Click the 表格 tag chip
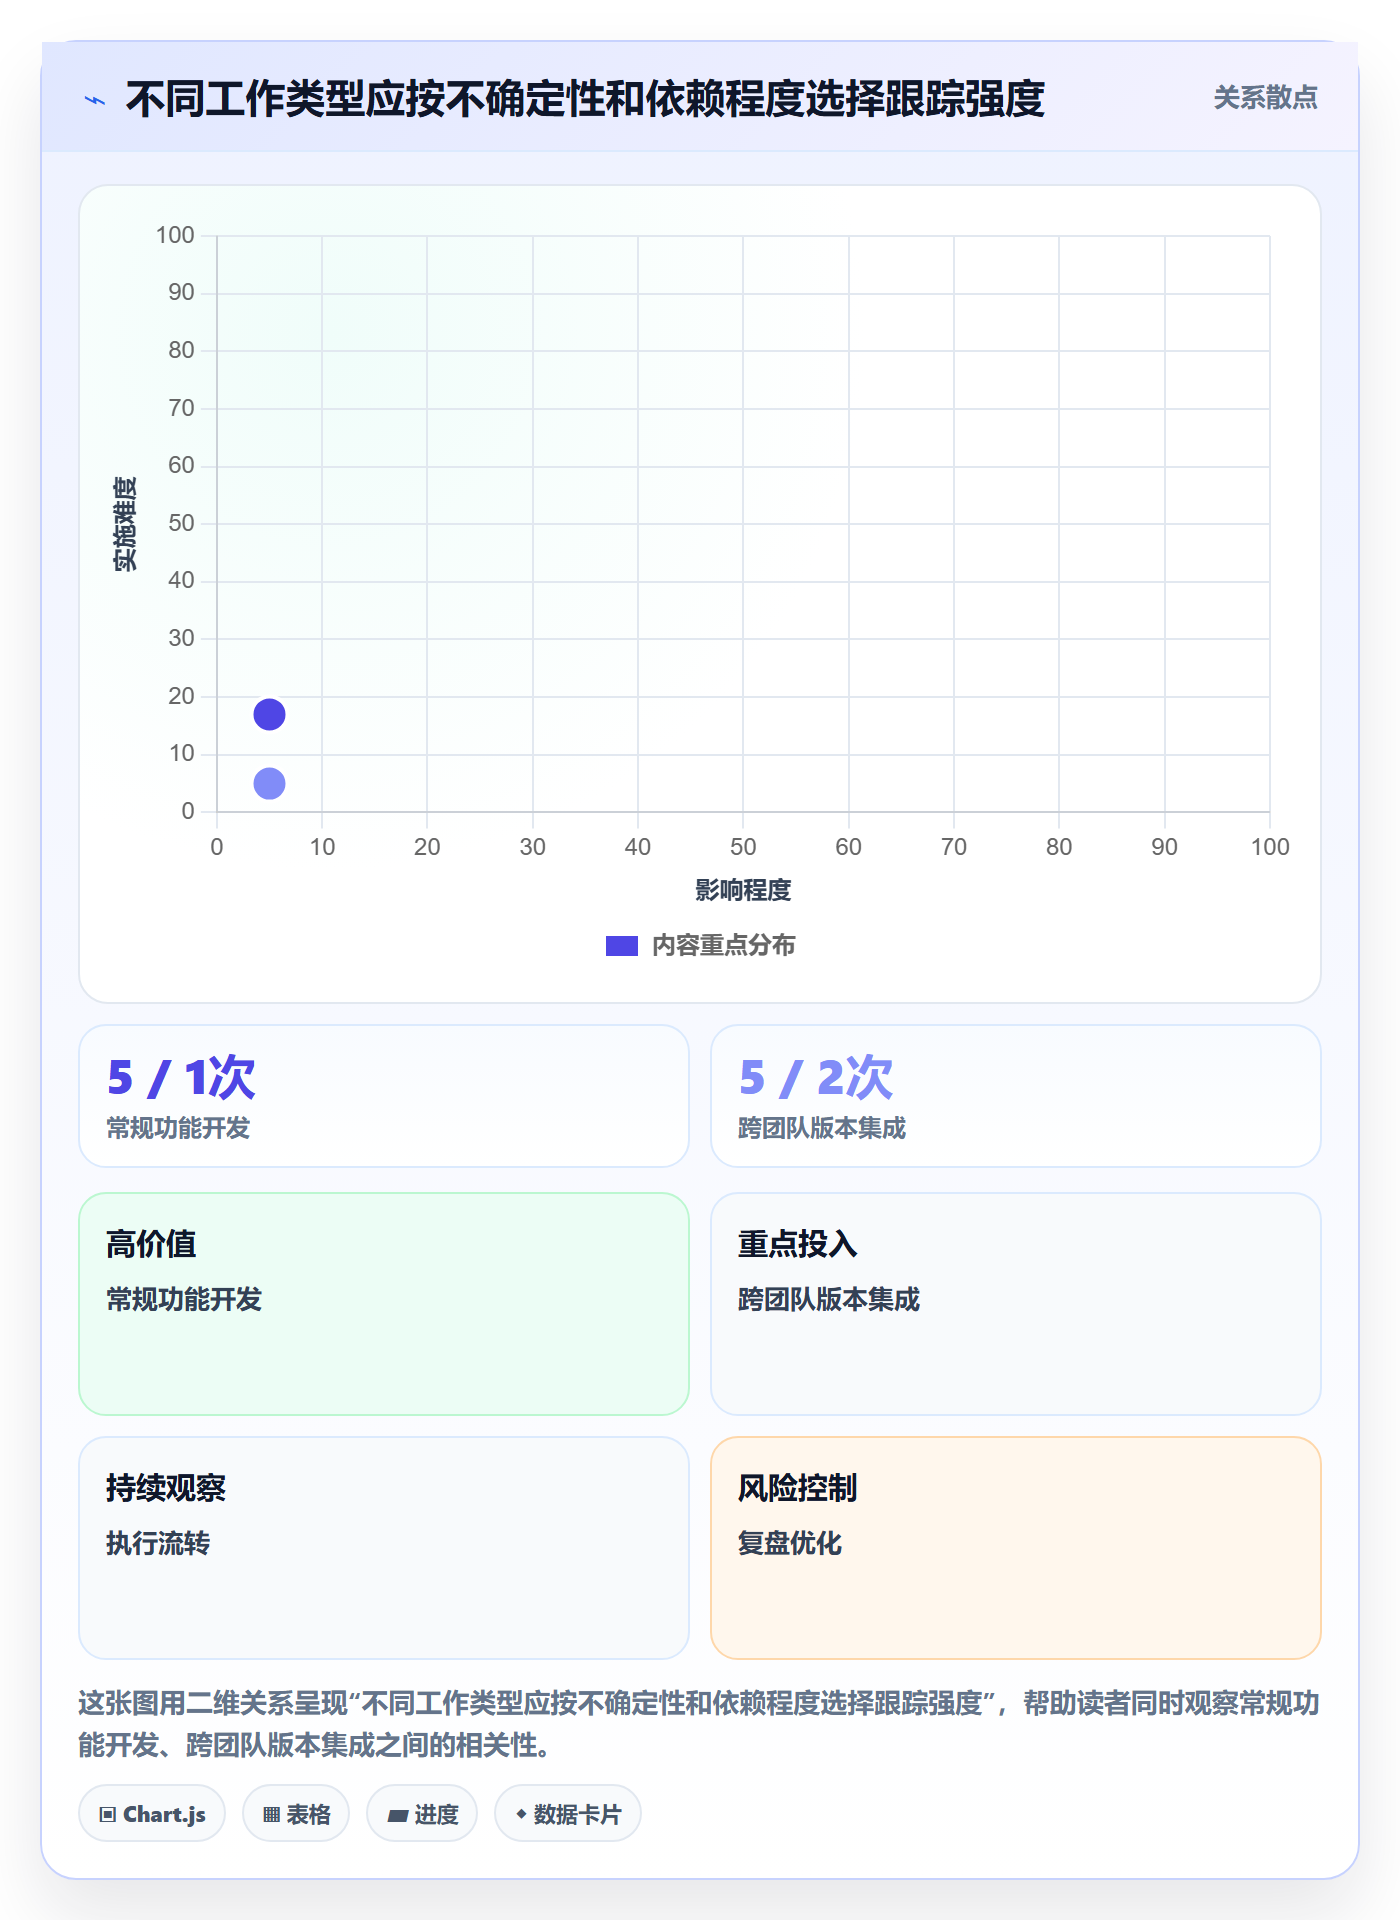Screen dimensions: 1400x1920 pos(296,1814)
